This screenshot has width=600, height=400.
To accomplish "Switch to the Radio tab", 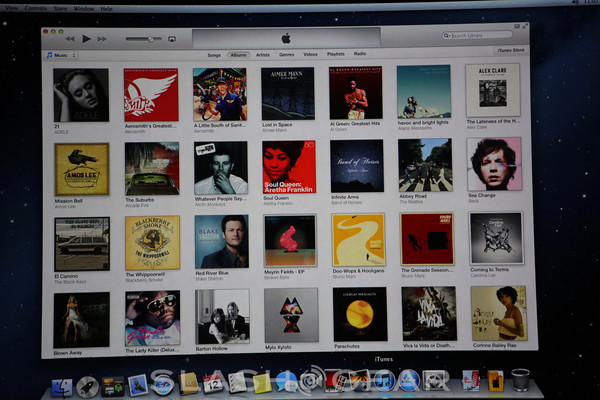I will pos(360,54).
